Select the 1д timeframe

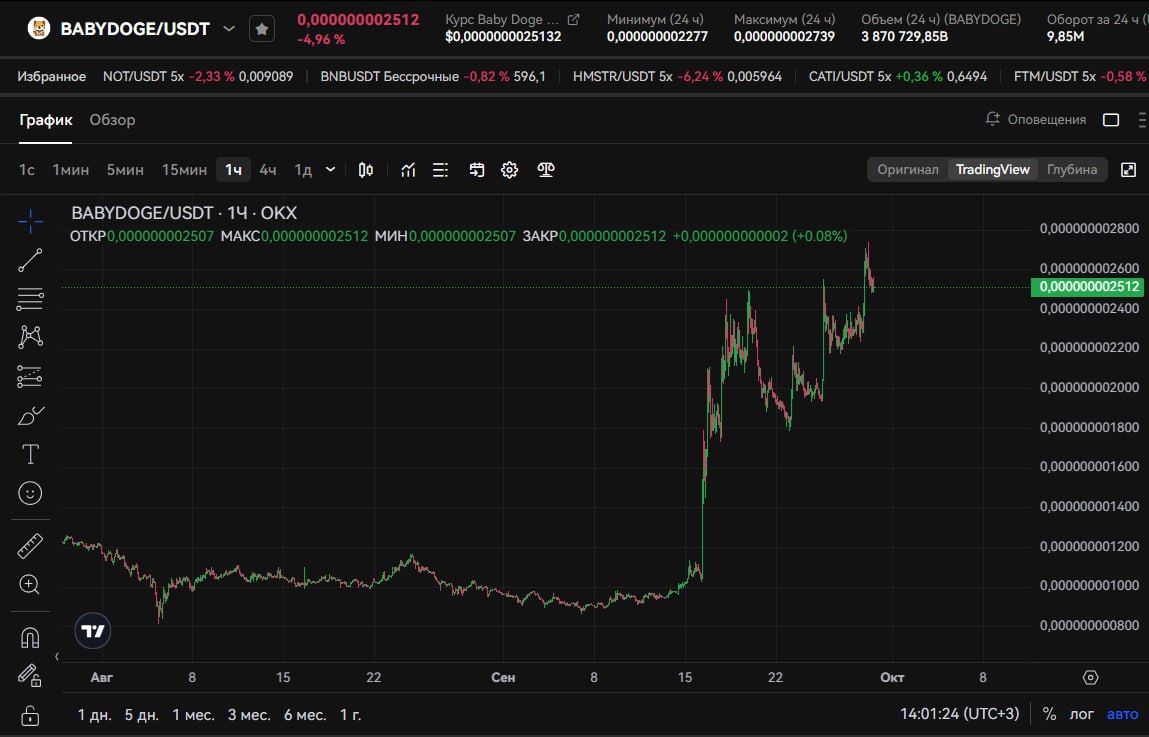[x=303, y=170]
